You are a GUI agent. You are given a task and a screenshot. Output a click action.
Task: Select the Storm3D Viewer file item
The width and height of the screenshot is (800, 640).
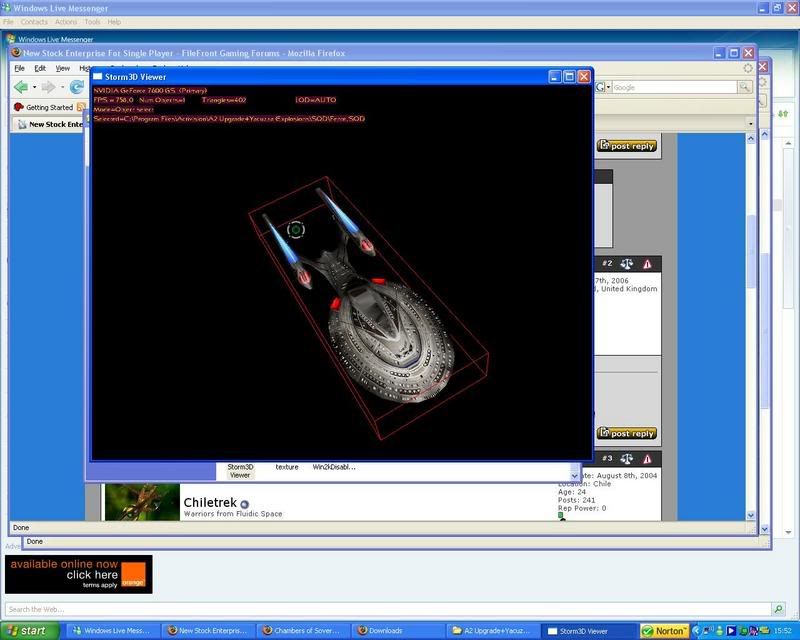coord(240,471)
